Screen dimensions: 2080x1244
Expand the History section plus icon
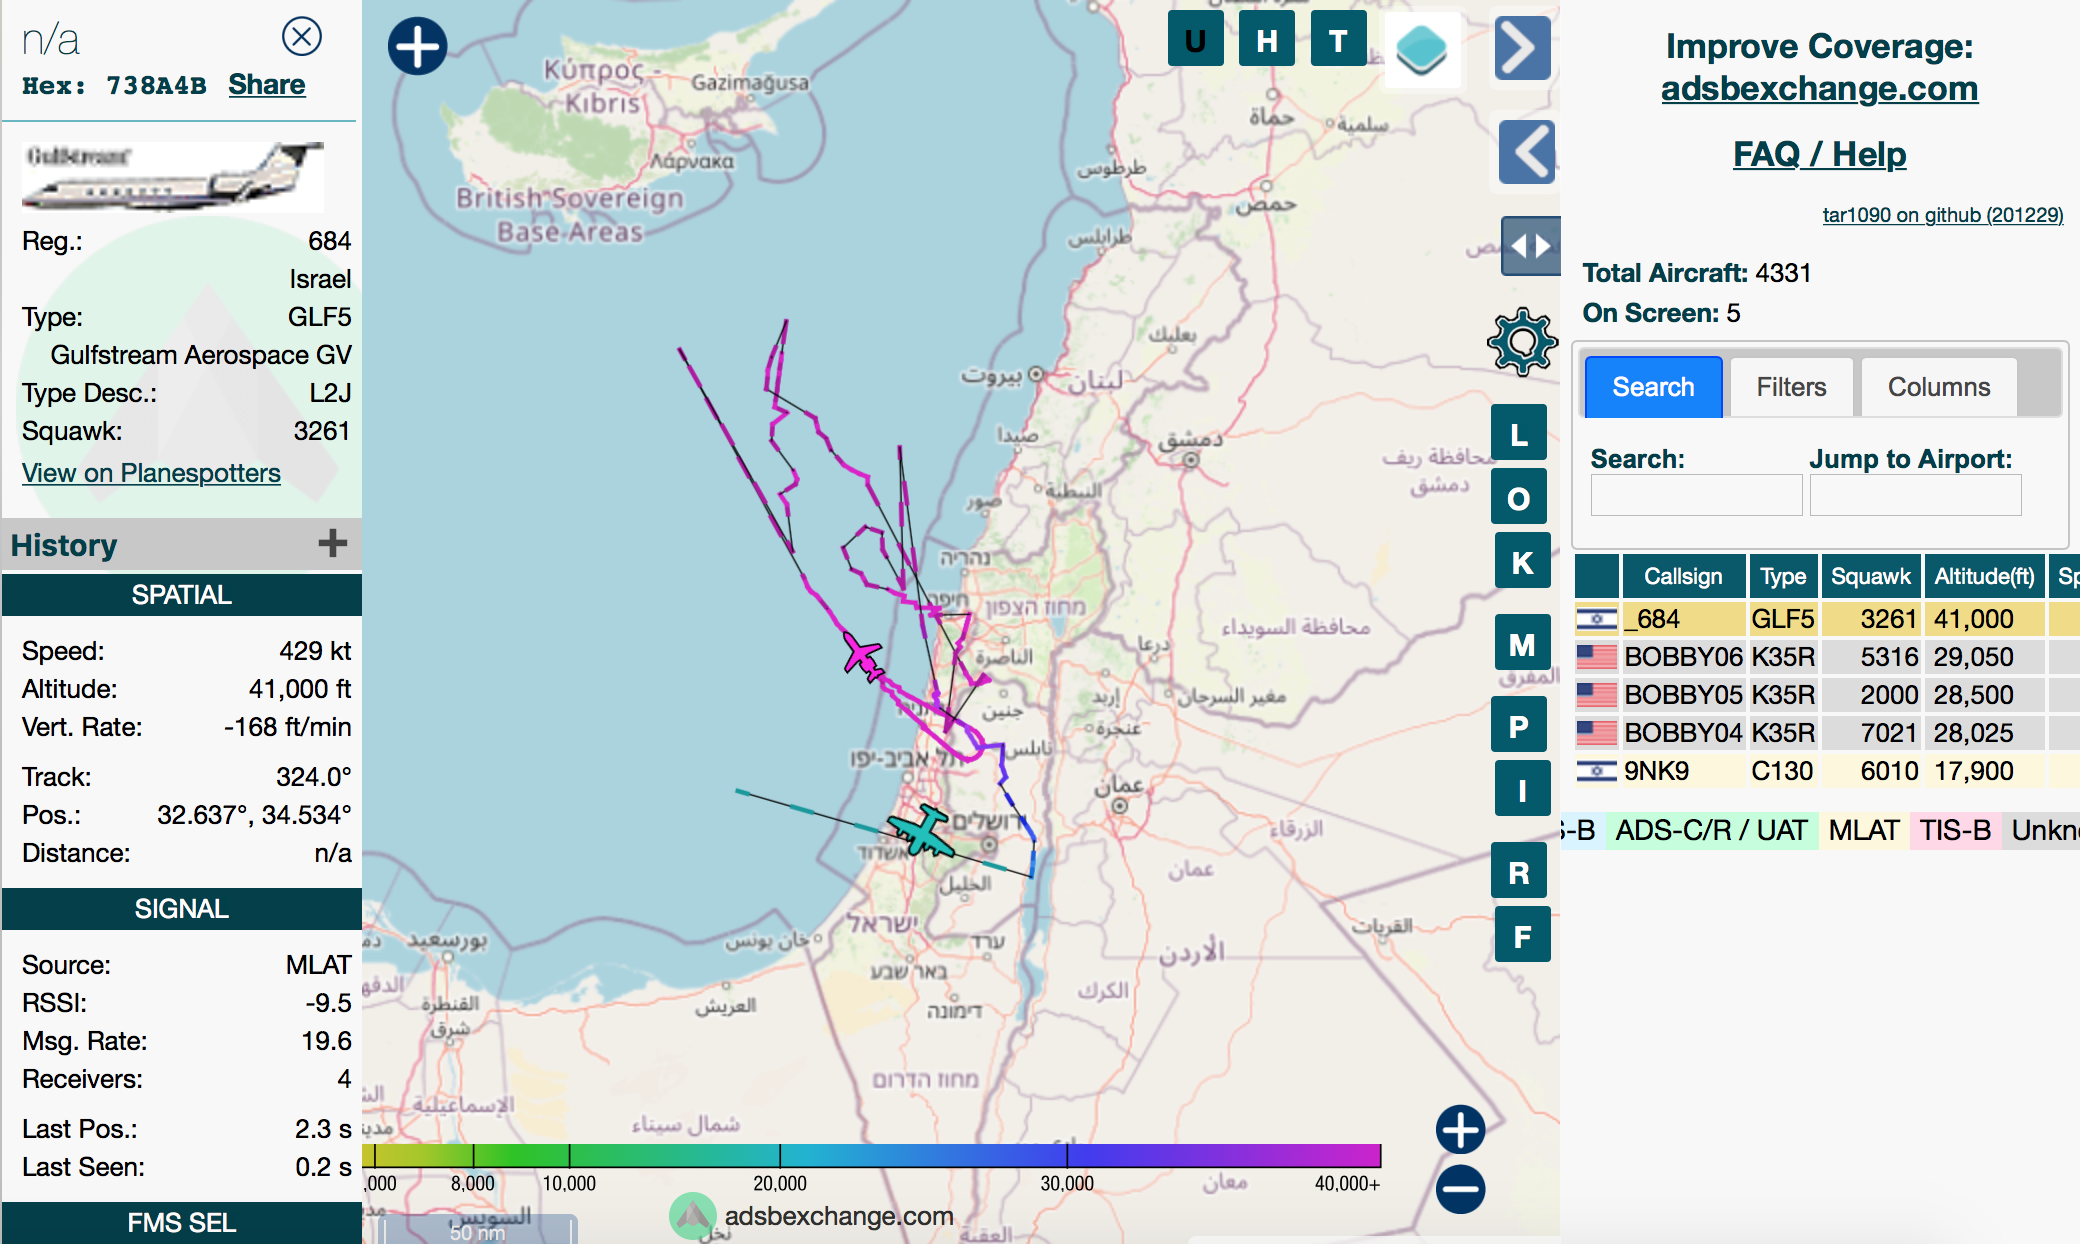point(332,543)
